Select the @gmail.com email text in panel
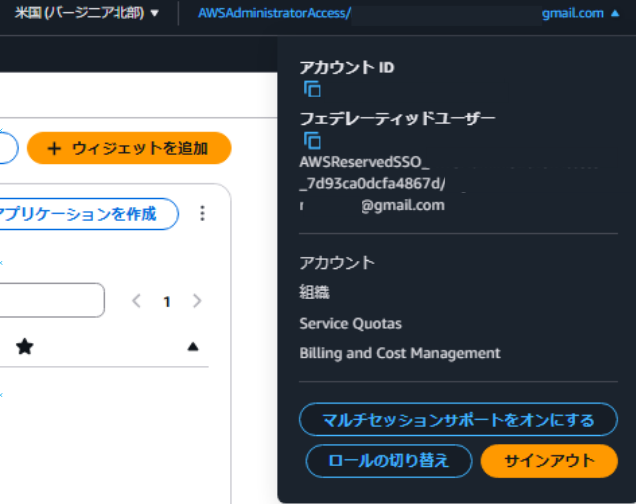Viewport: 636px width, 504px height. (403, 206)
